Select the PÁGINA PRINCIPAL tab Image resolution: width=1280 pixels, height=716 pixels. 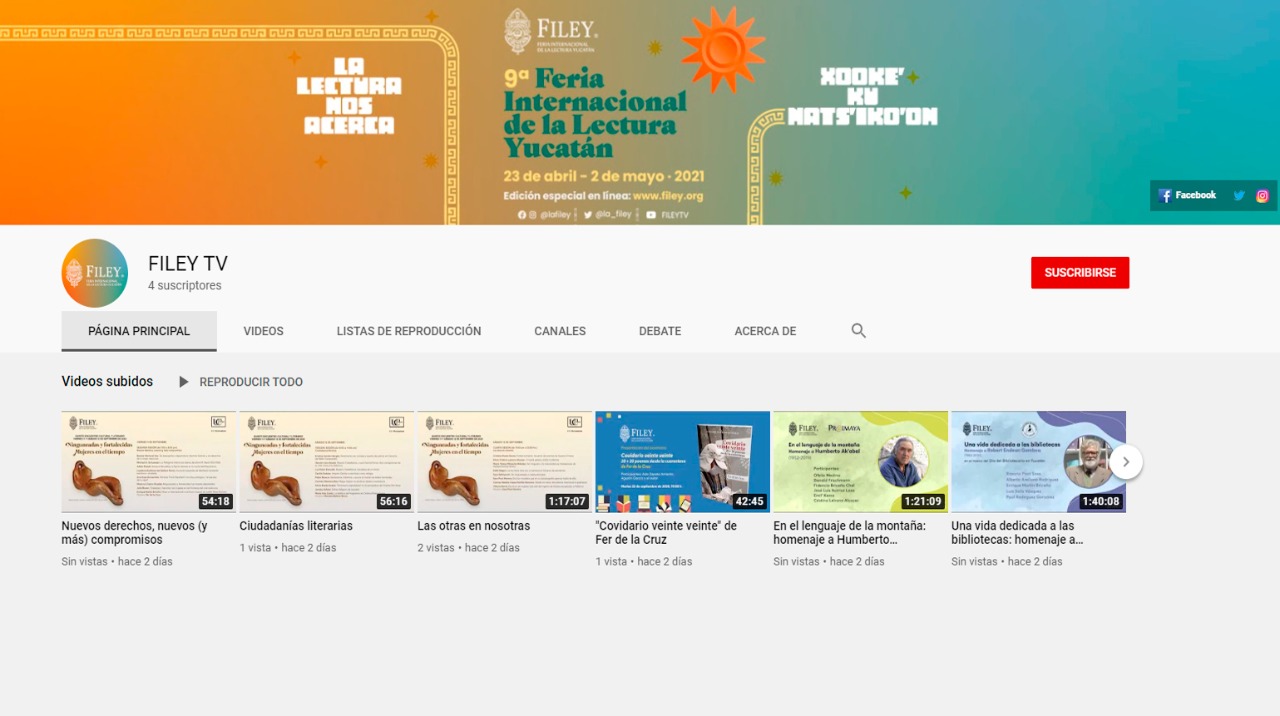click(139, 331)
